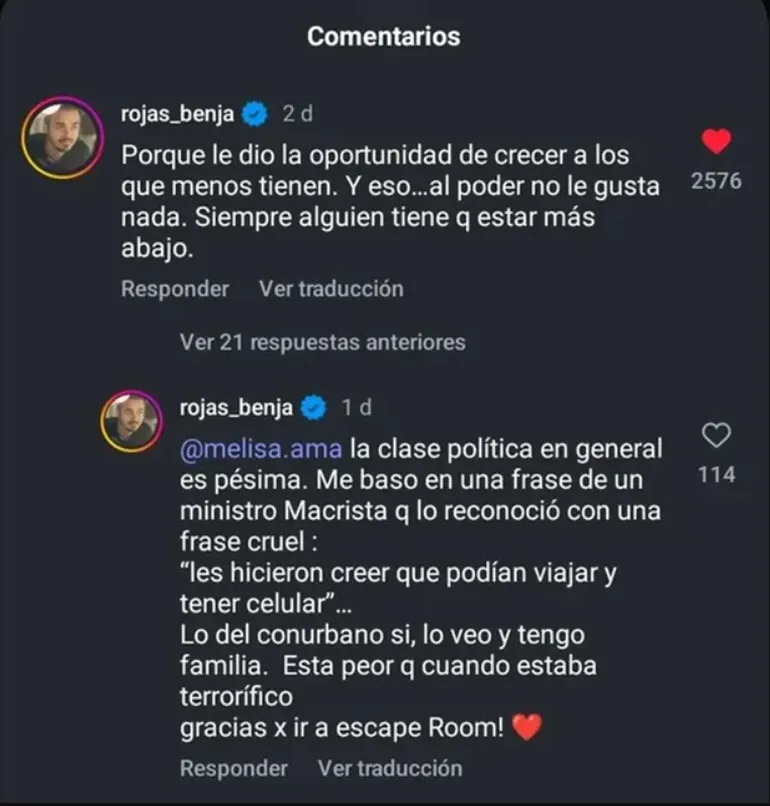Screen dimensions: 770x806
Task: Reply to the top comment via Responder
Action: click(175, 289)
